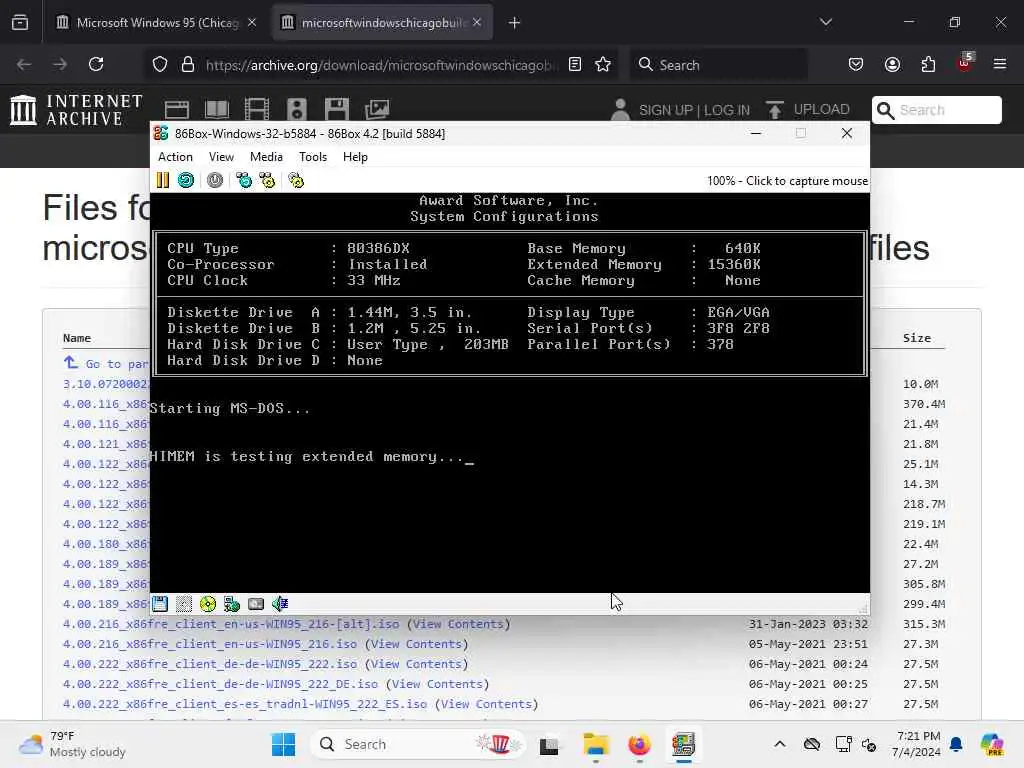Open the Save to Pocket icon

point(856,64)
